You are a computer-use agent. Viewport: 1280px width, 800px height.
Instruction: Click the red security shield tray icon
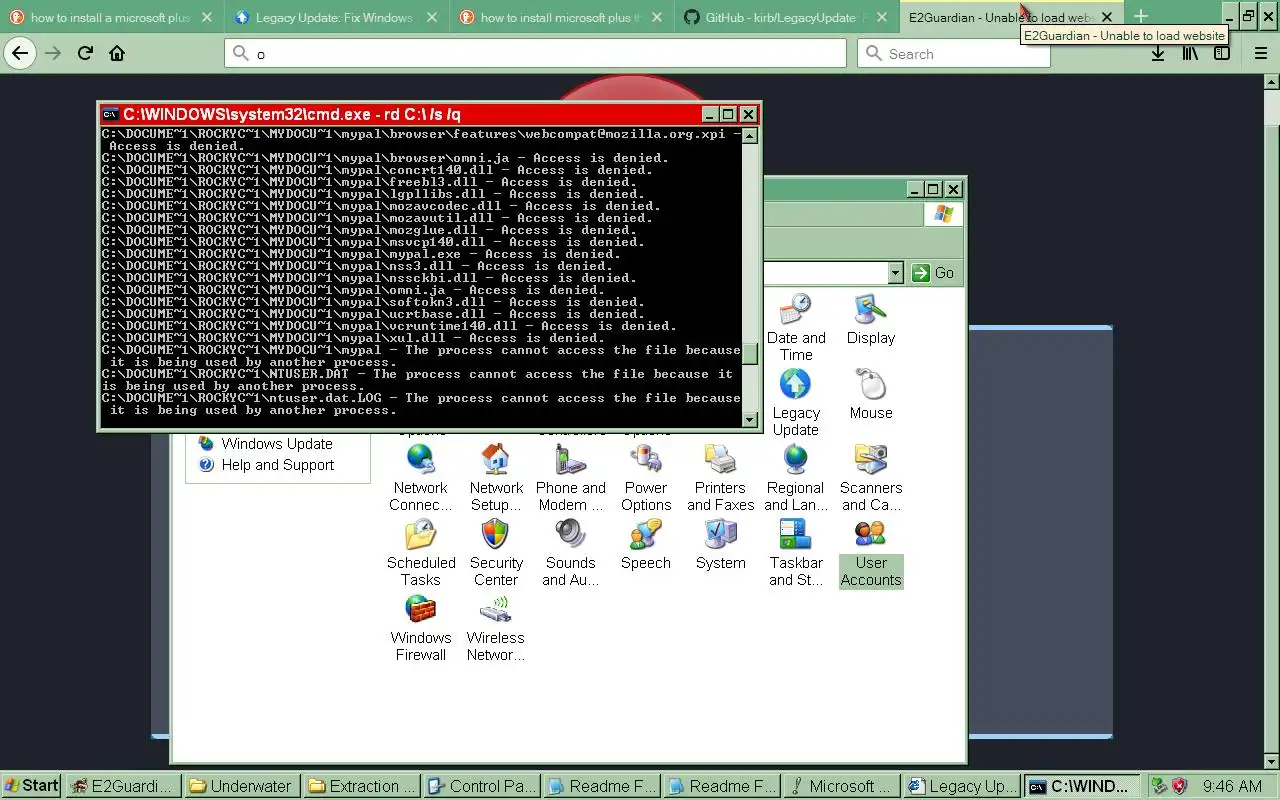point(1178,786)
